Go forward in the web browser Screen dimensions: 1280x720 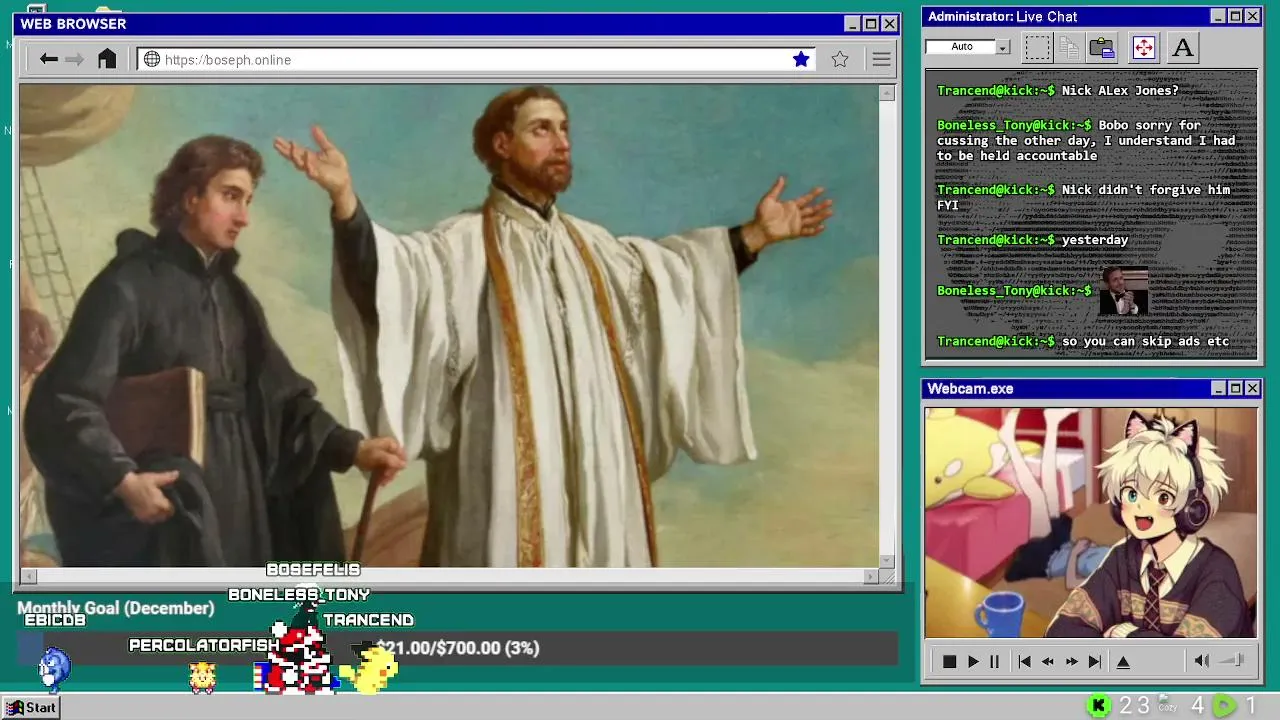(x=74, y=59)
